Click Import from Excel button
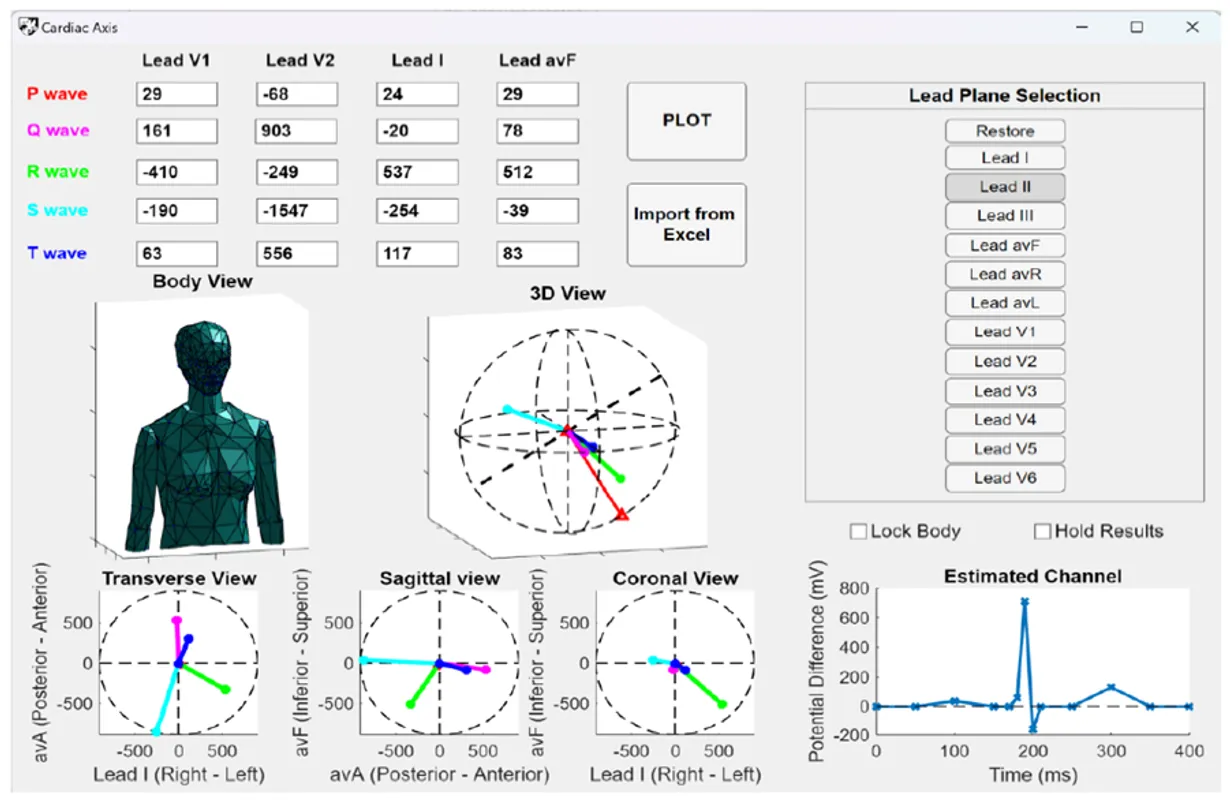1230x800 pixels. pyautogui.click(x=686, y=224)
